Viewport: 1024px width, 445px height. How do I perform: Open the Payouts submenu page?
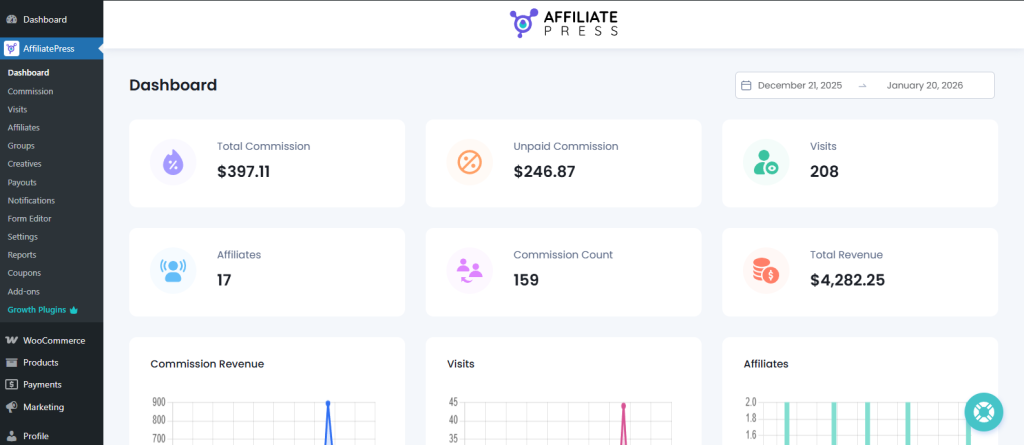point(22,182)
